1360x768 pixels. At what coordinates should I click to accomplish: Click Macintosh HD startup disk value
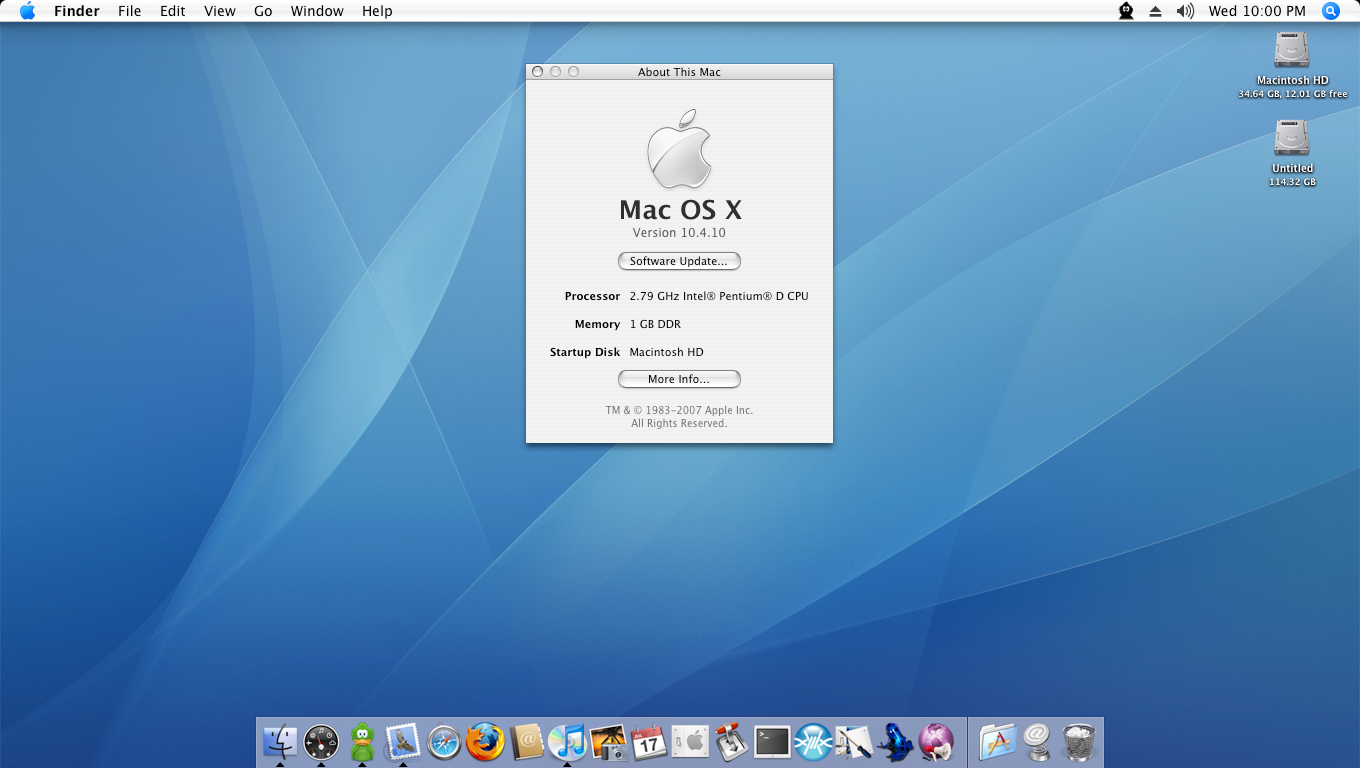[666, 352]
